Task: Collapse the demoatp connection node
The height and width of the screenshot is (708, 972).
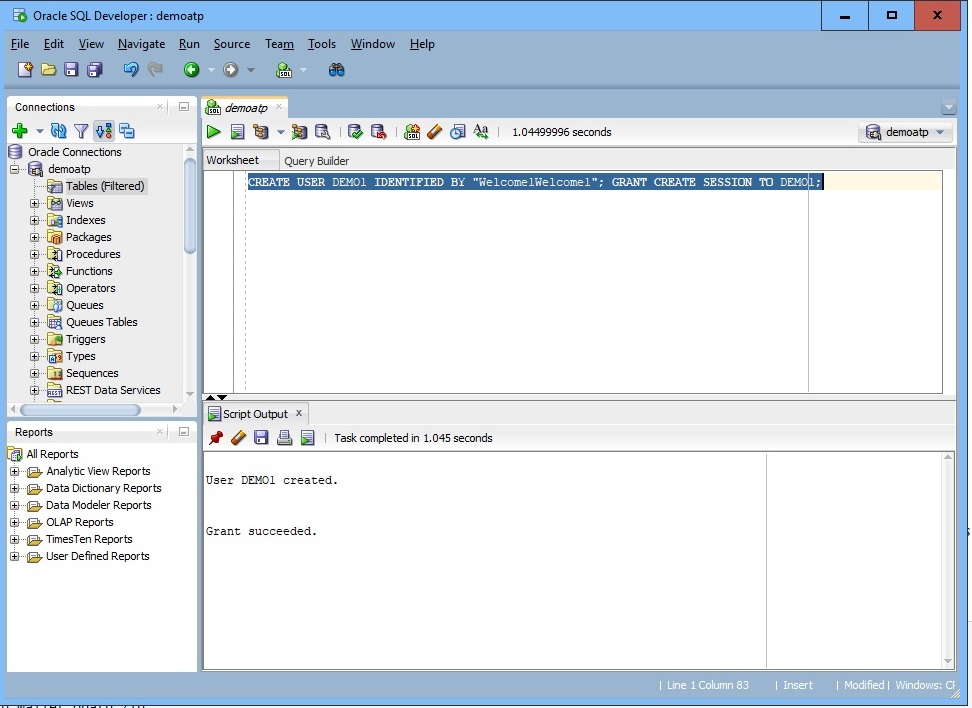Action: 15,169
